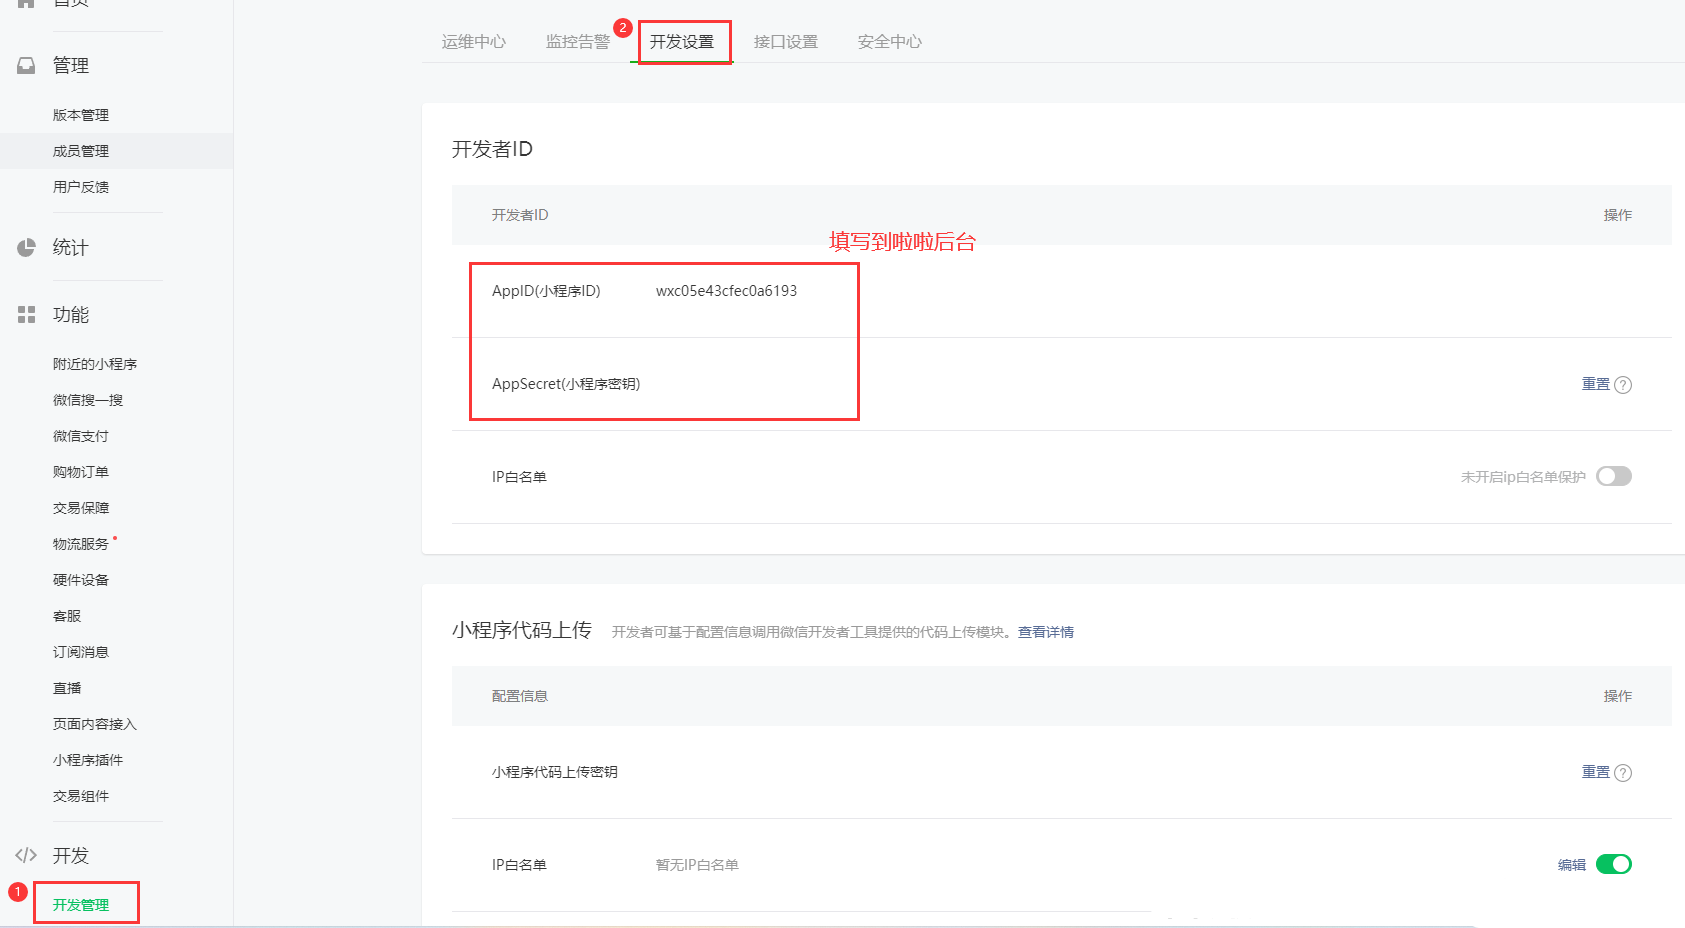Turn off the green IP白名单 switch for code upload
1685x928 pixels.
(1614, 864)
